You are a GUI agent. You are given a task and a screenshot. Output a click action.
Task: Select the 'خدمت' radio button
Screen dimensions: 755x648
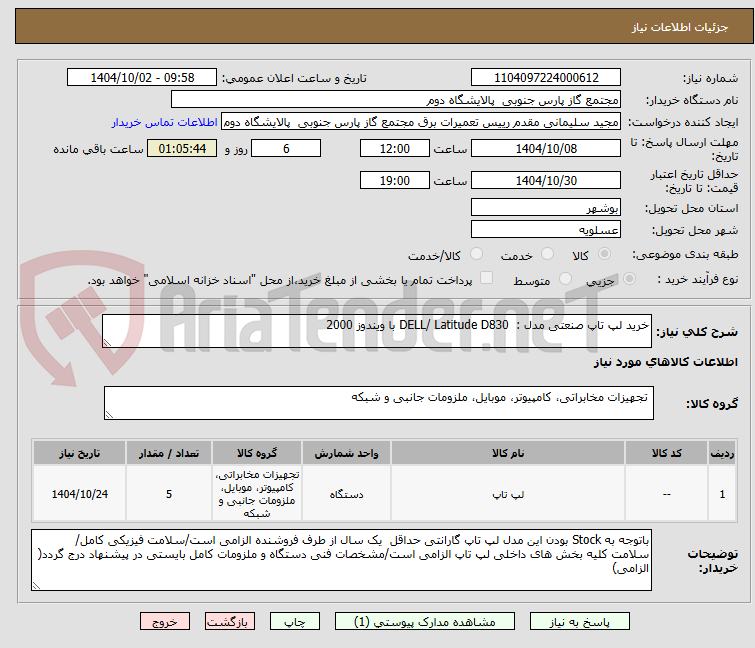(547, 254)
